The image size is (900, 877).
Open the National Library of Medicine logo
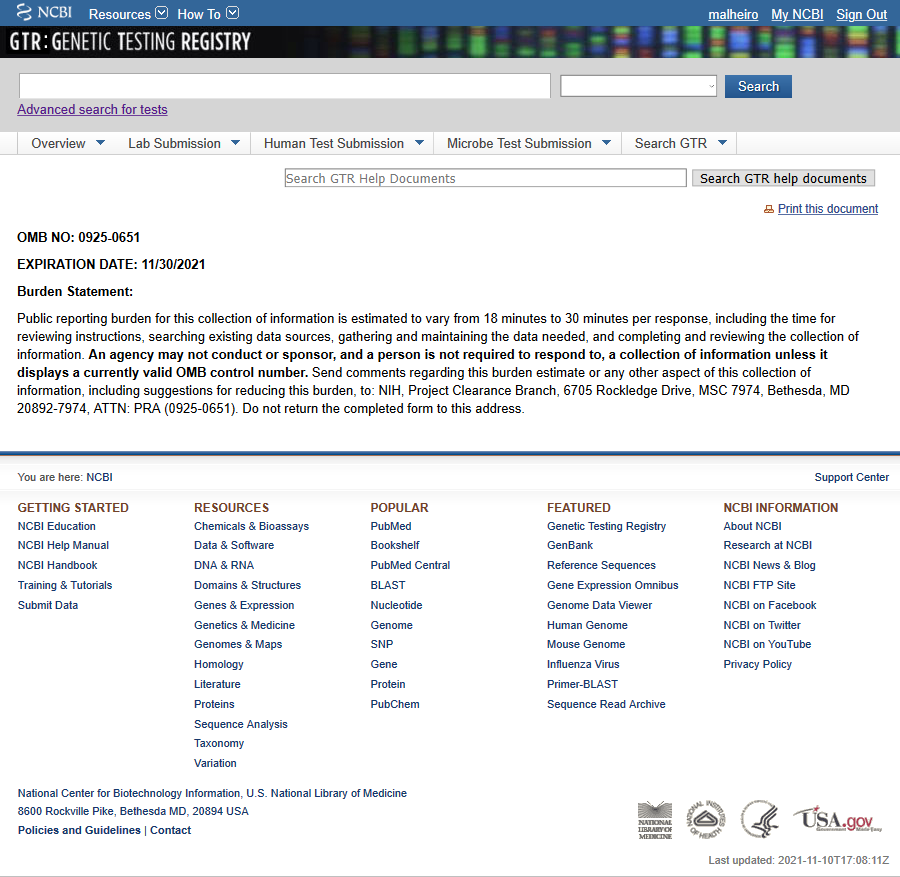tap(655, 820)
